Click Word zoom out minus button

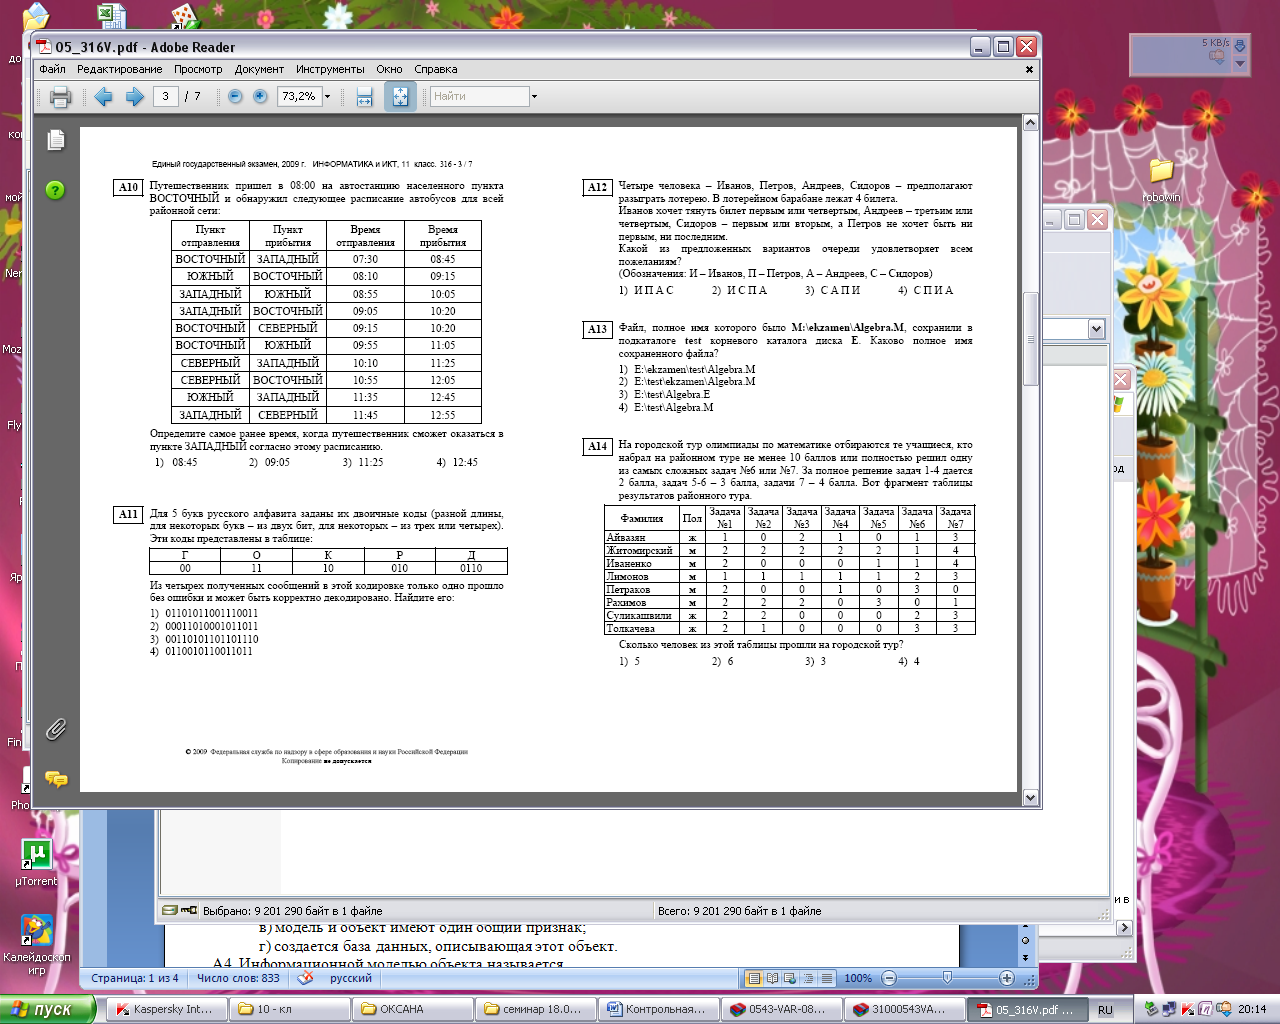(889, 978)
